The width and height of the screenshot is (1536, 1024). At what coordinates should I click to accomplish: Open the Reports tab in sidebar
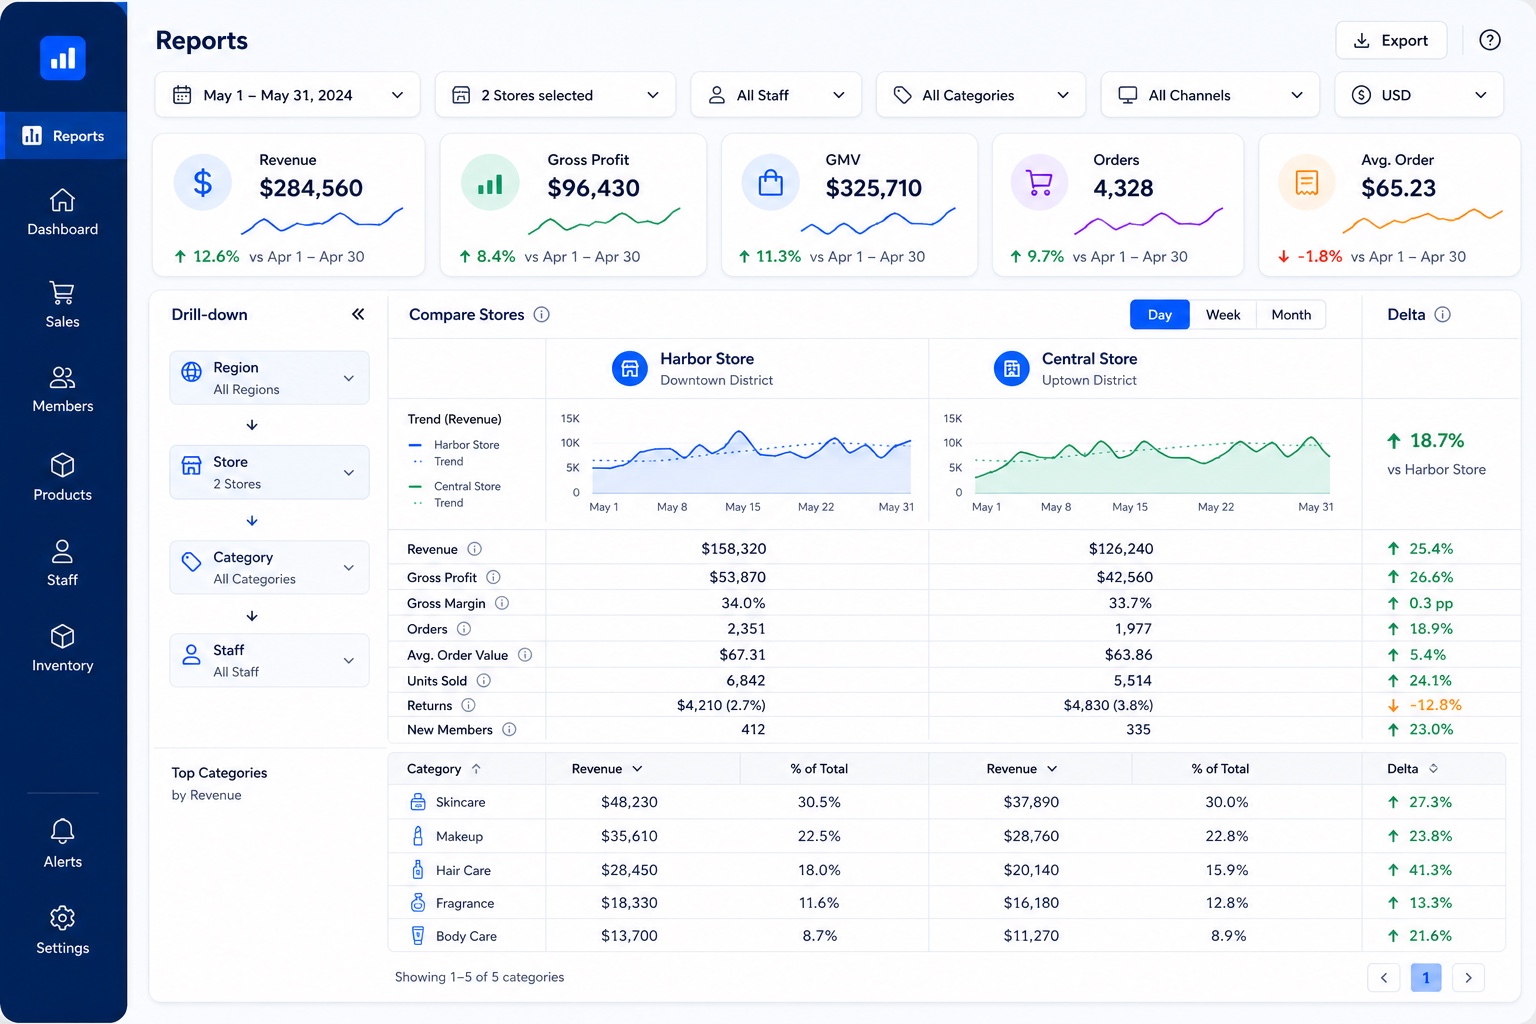[x=64, y=135]
